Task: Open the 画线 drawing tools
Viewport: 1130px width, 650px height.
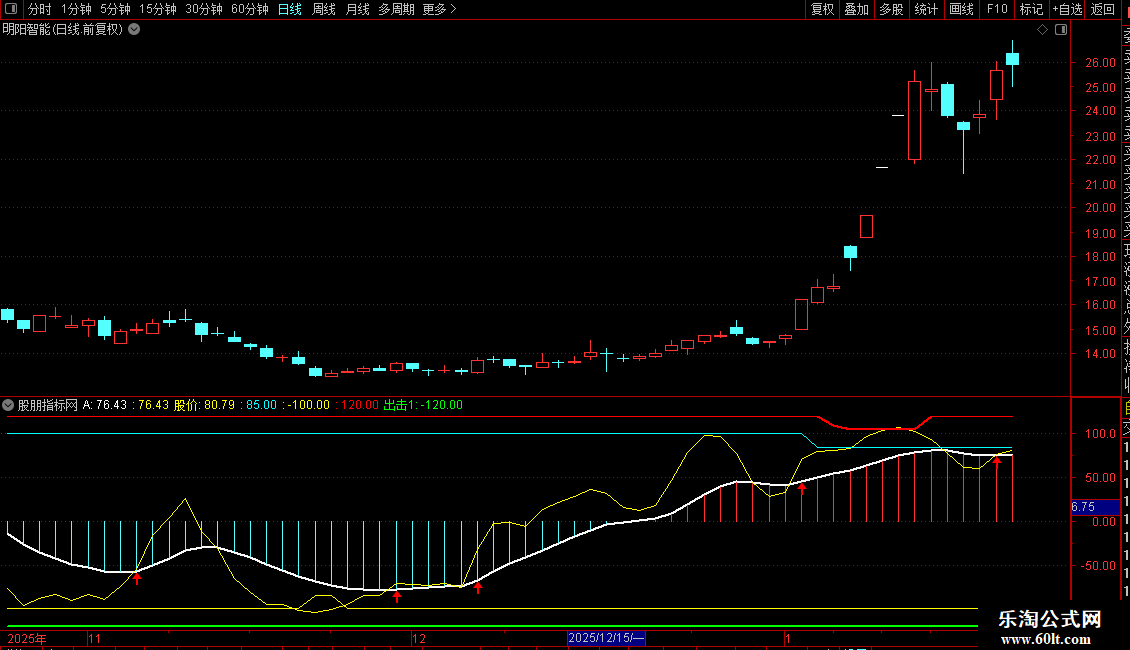Action: [x=961, y=9]
